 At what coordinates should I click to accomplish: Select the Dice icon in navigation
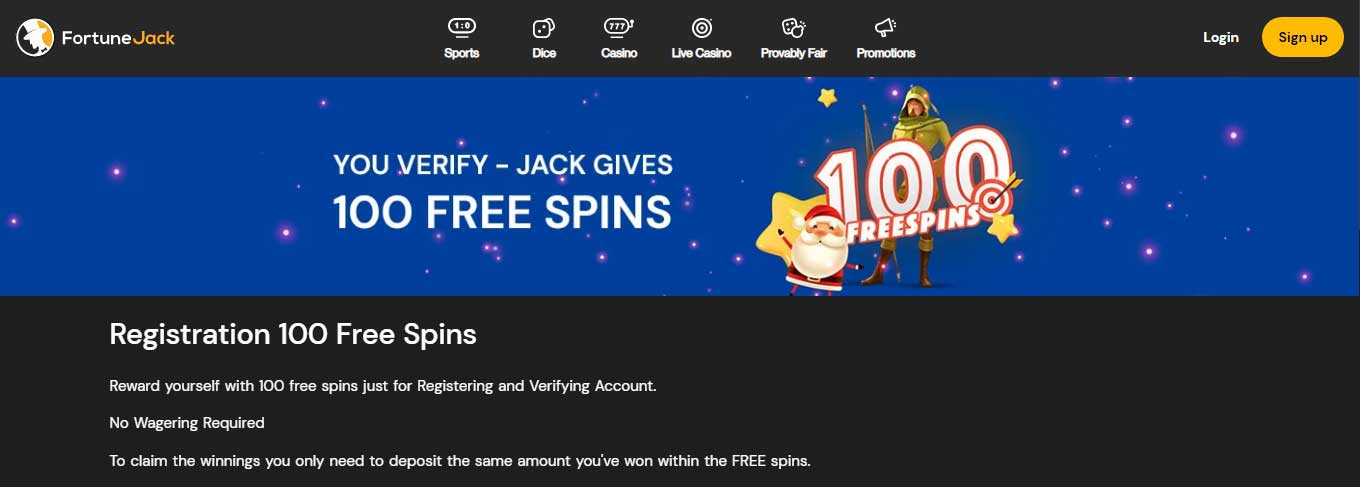543,27
